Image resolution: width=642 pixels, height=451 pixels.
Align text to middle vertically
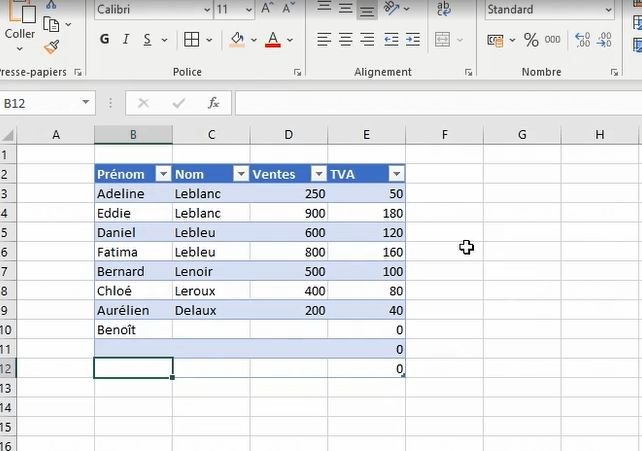(x=346, y=7)
